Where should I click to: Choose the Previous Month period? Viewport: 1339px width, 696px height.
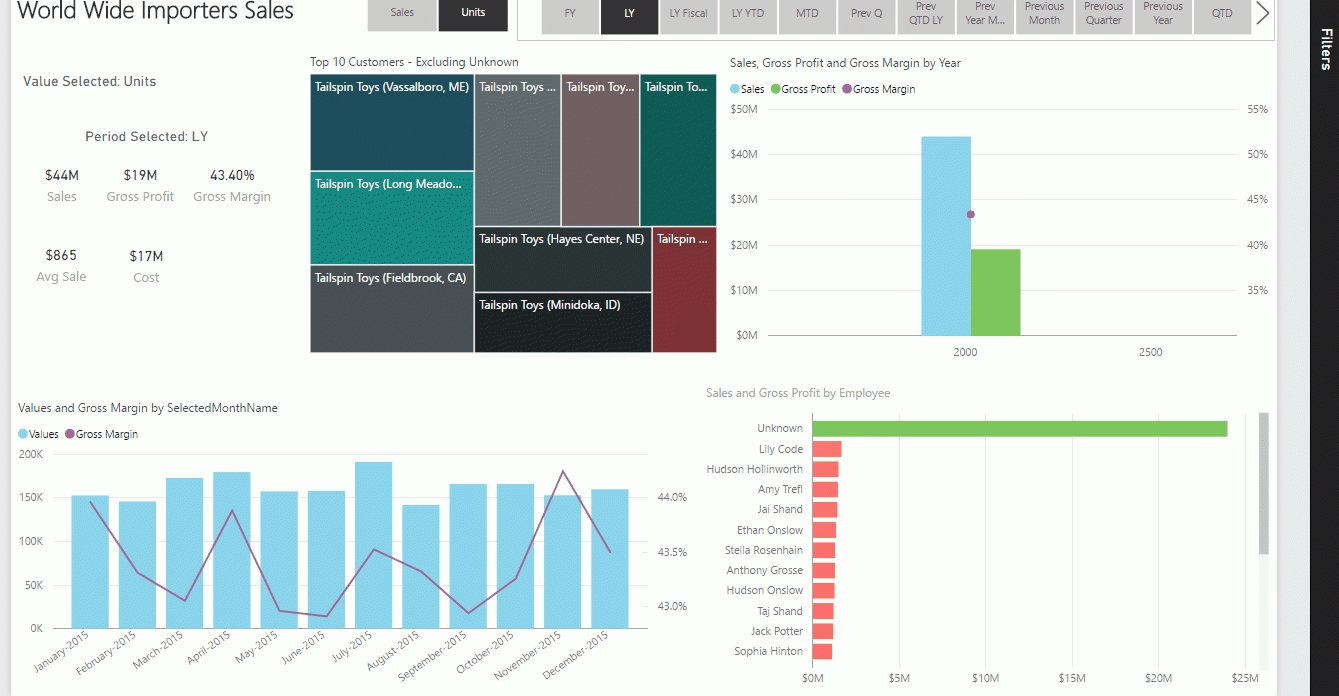[x=1044, y=15]
